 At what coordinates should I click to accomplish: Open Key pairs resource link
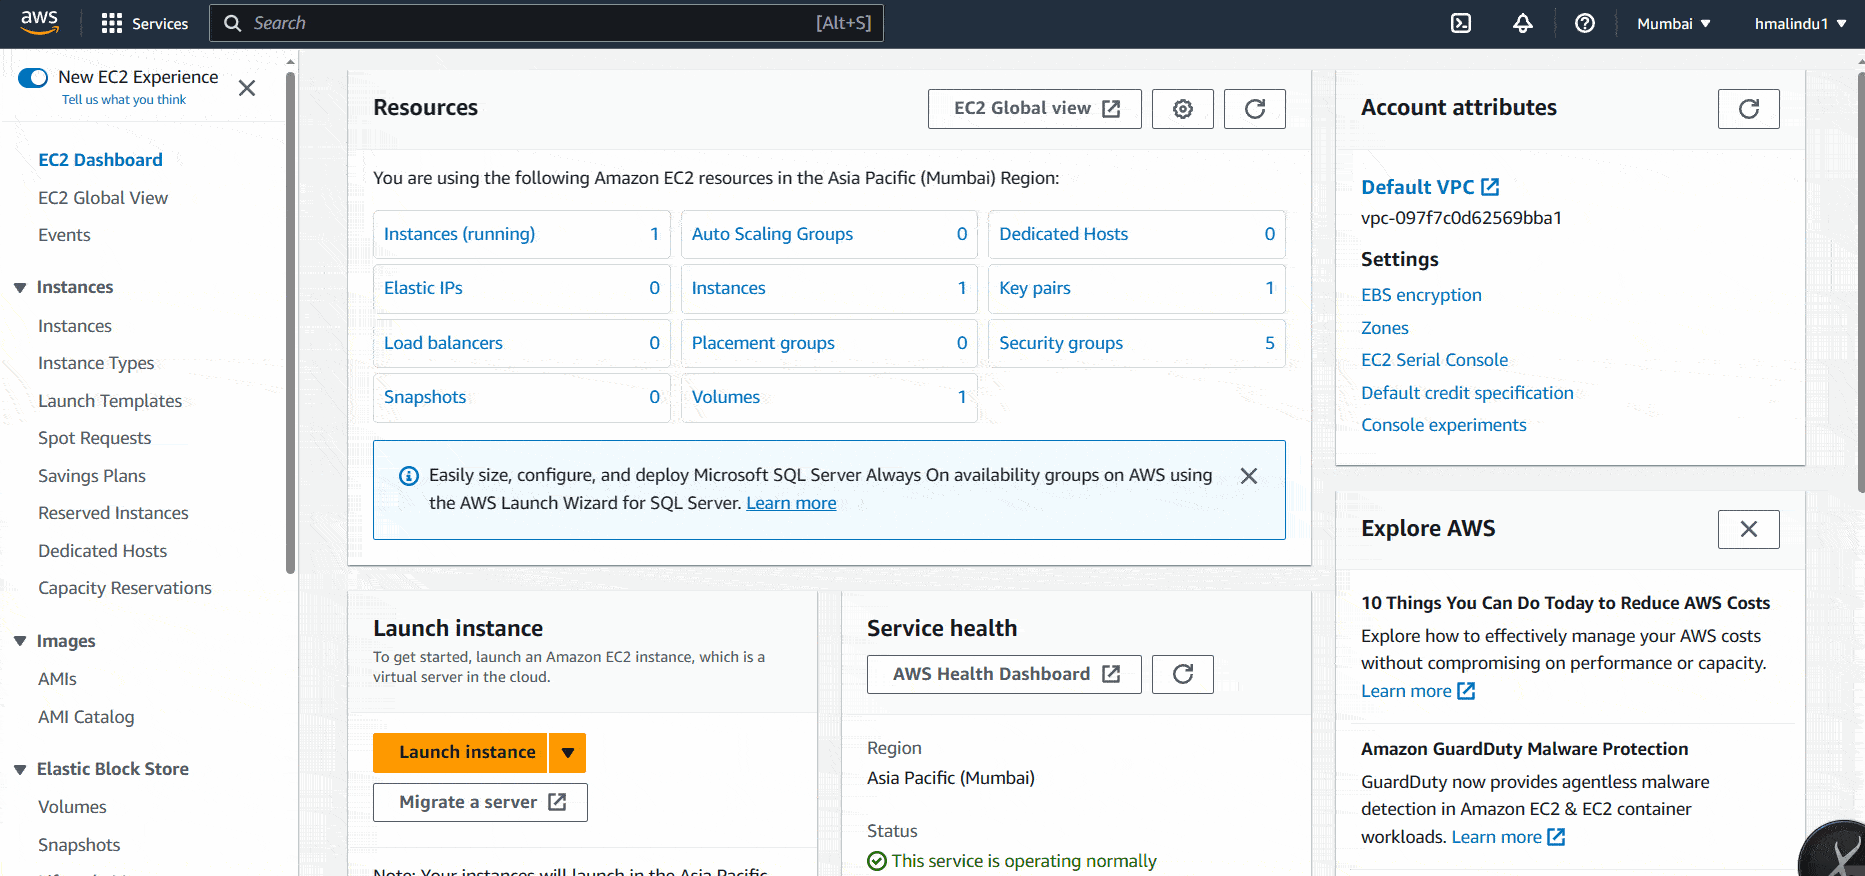click(1035, 288)
